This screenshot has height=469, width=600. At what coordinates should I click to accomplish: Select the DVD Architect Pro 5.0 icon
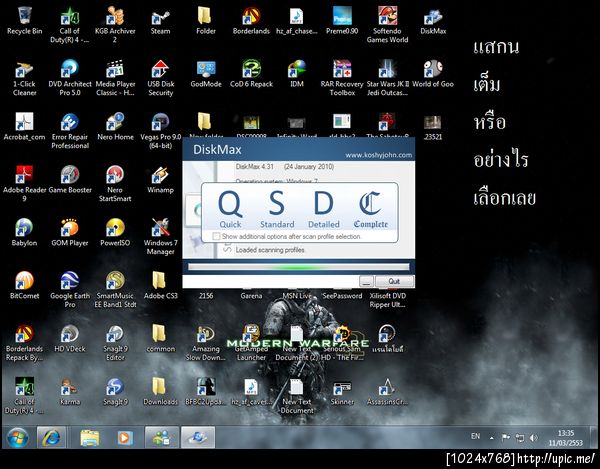pos(70,78)
